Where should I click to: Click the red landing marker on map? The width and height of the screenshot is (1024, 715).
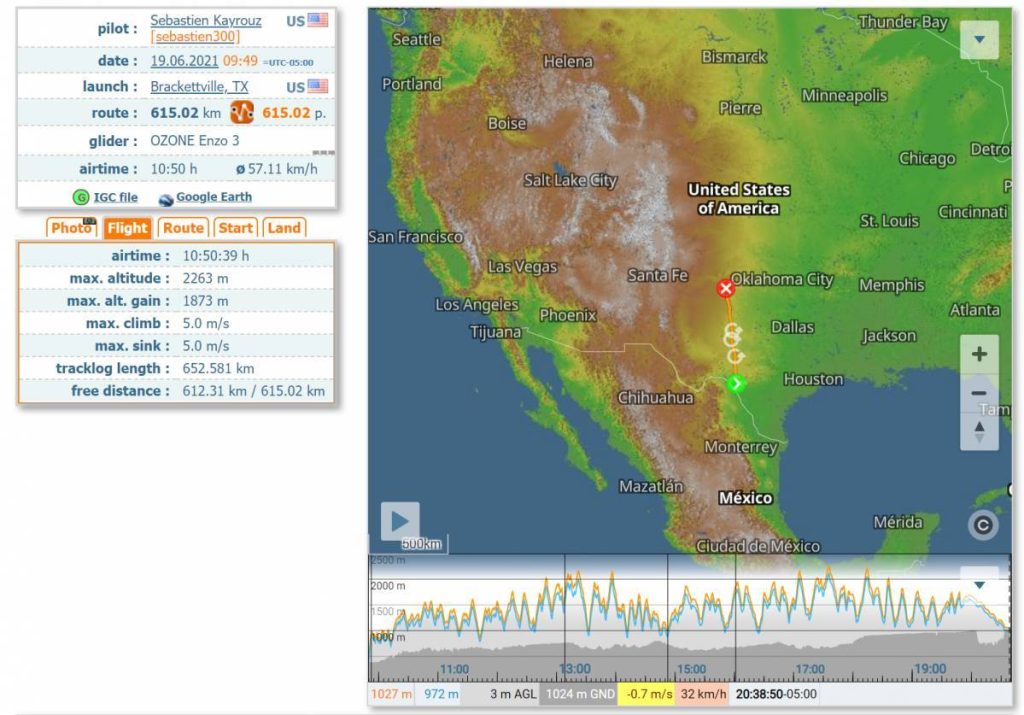coord(726,289)
